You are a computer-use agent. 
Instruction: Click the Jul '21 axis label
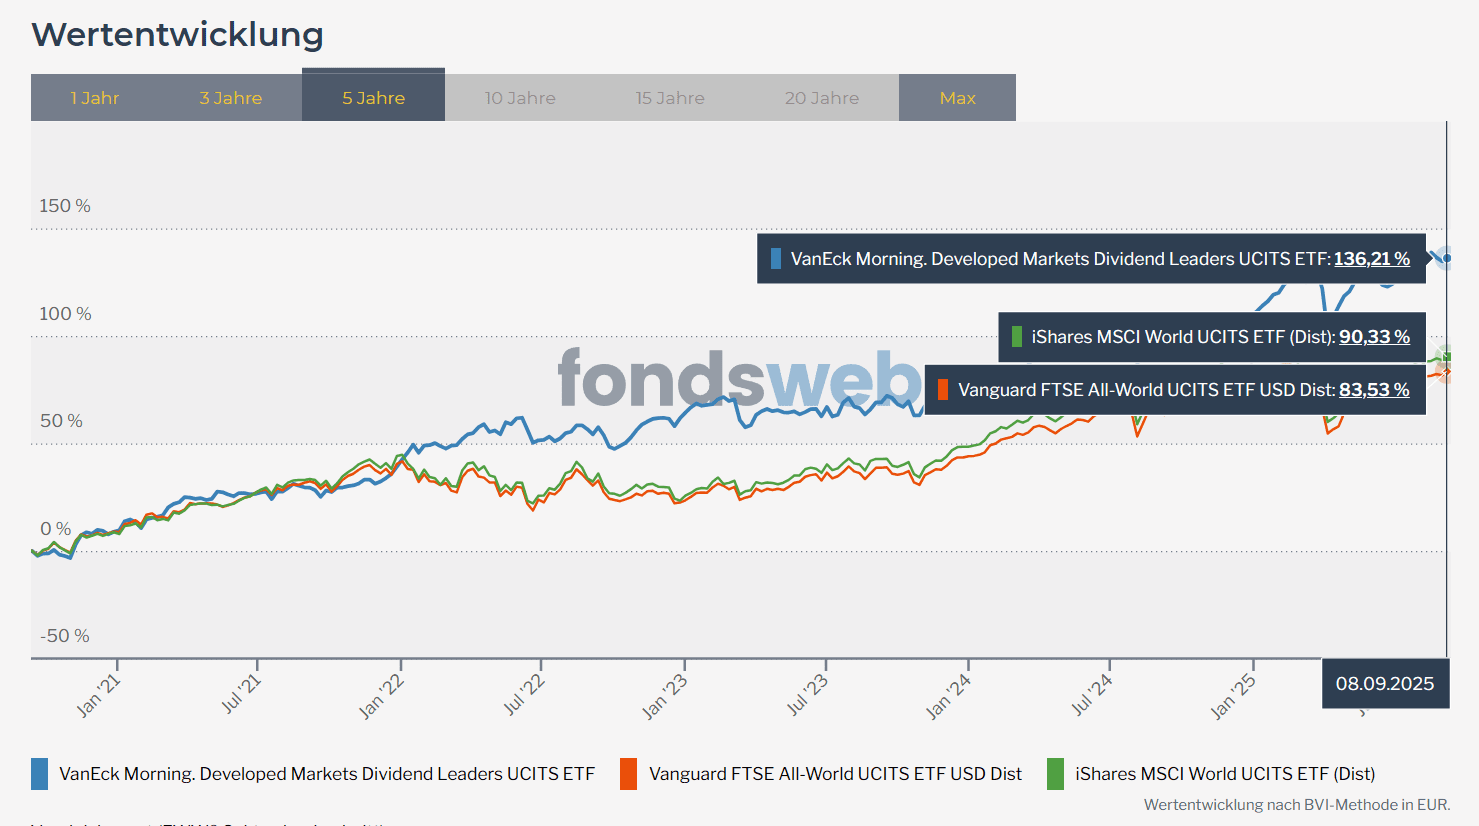pyautogui.click(x=240, y=694)
